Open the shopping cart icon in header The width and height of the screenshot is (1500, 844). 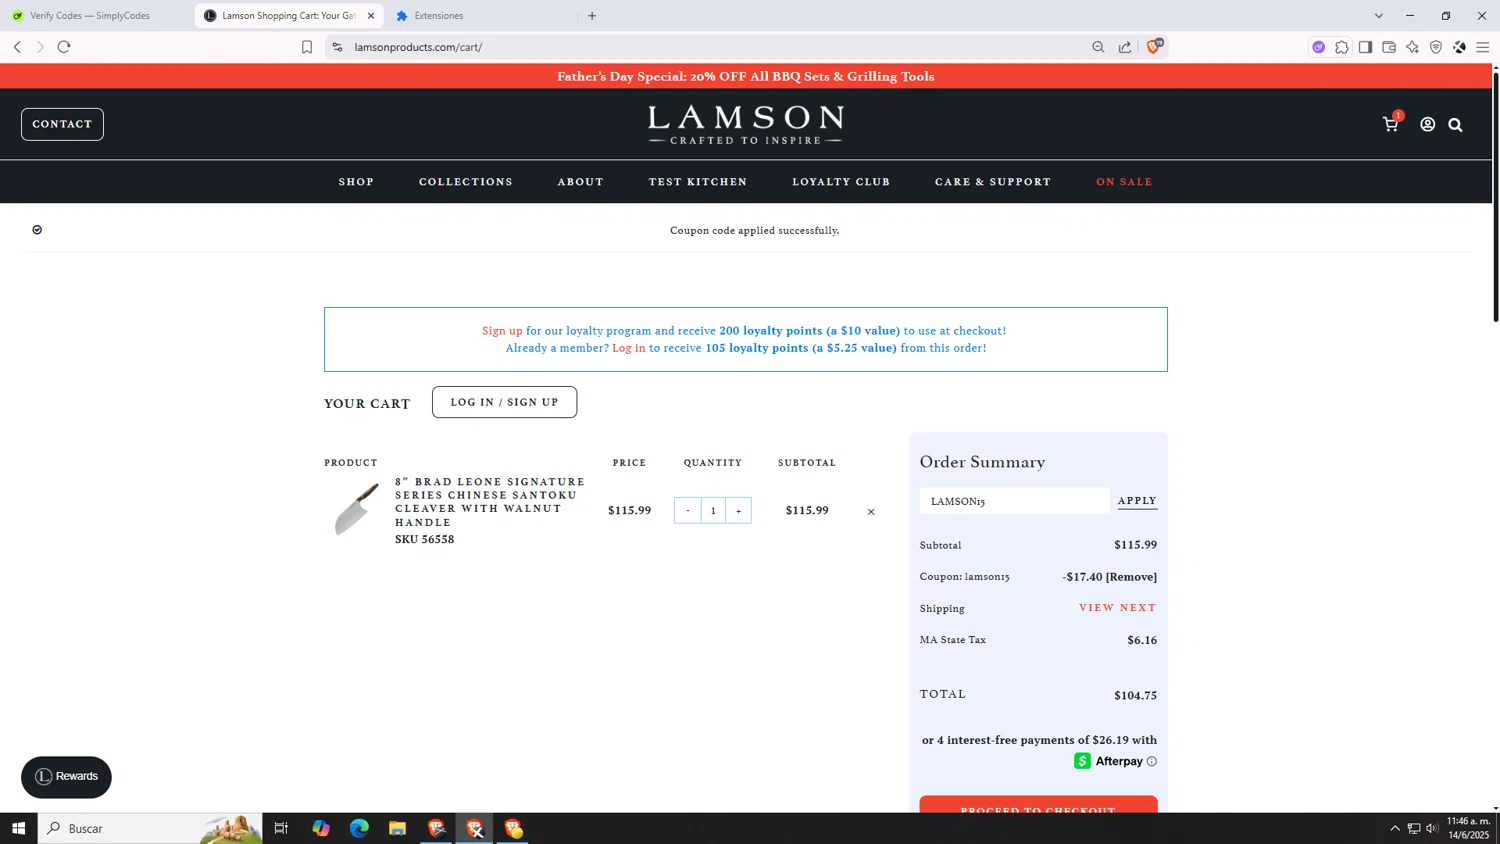[x=1390, y=124]
